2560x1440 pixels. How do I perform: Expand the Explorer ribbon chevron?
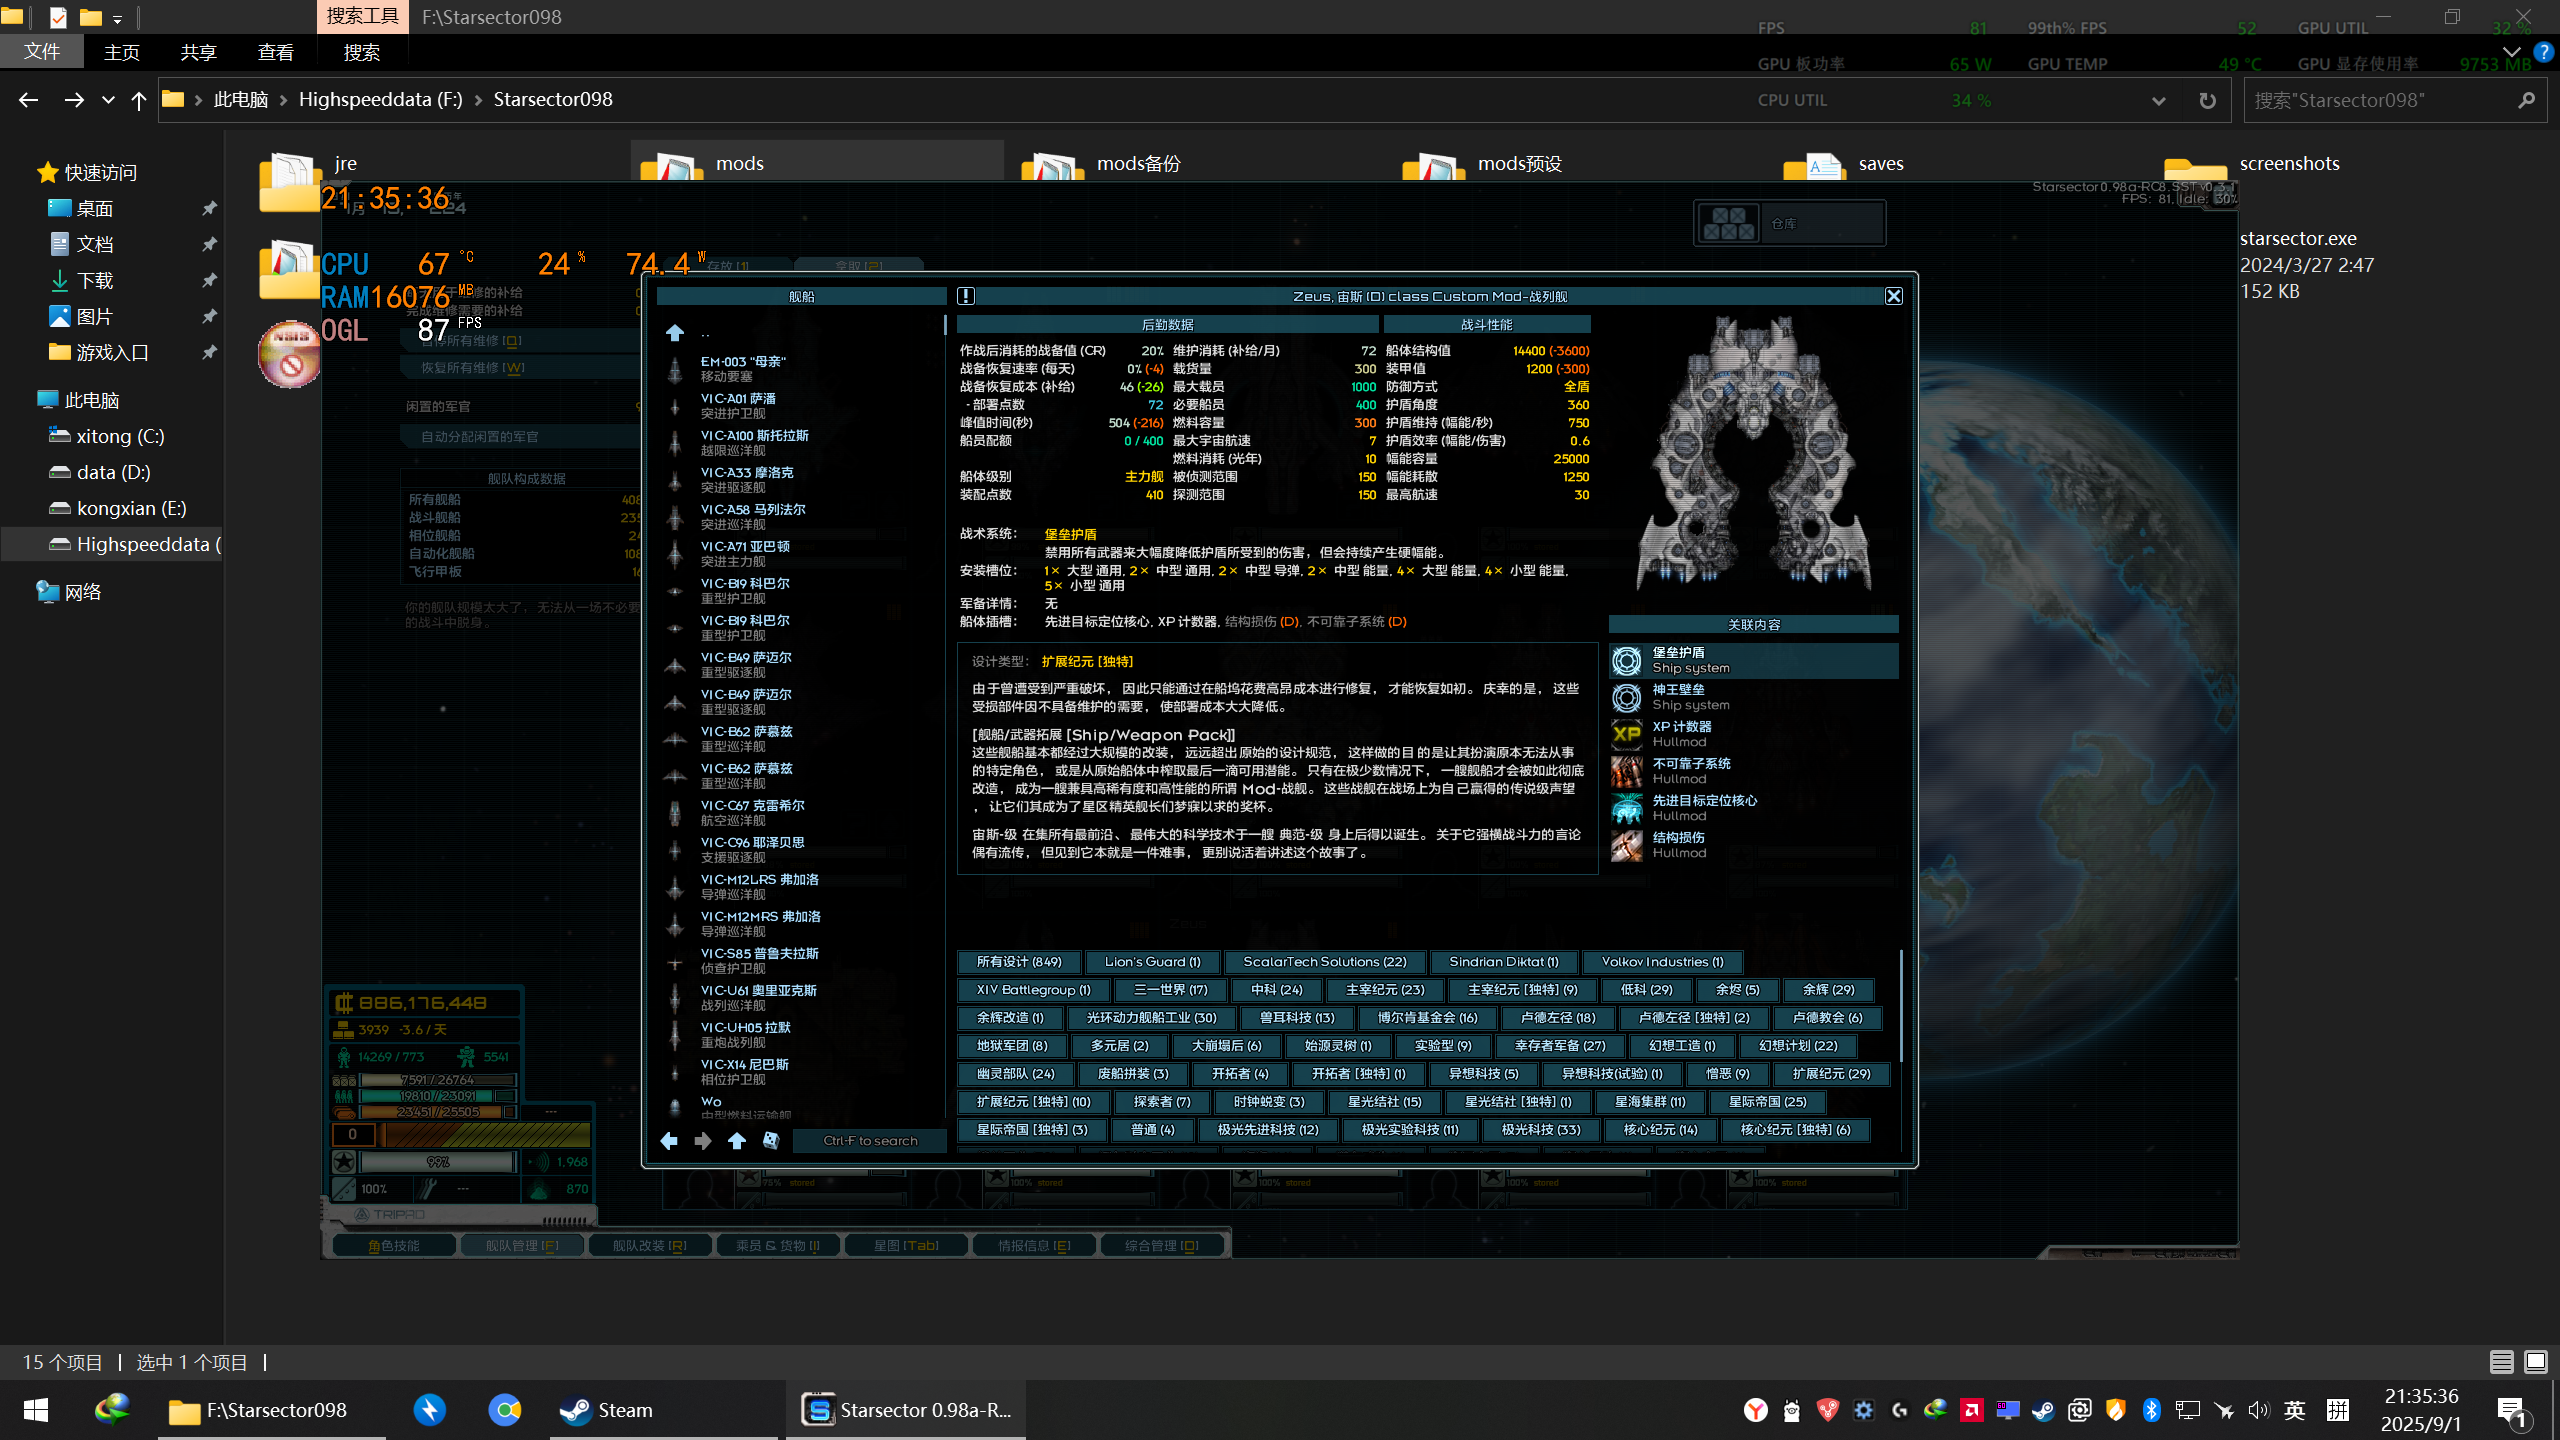2511,52
